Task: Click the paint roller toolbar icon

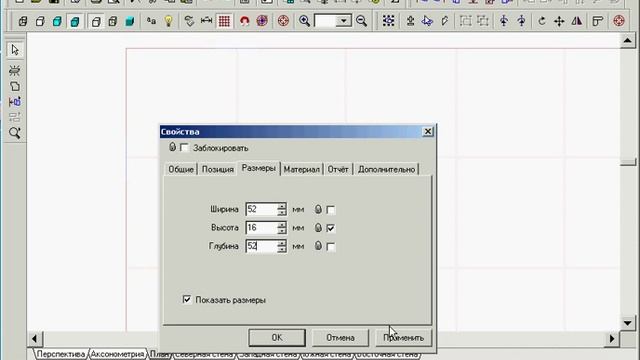Action: coord(598,21)
